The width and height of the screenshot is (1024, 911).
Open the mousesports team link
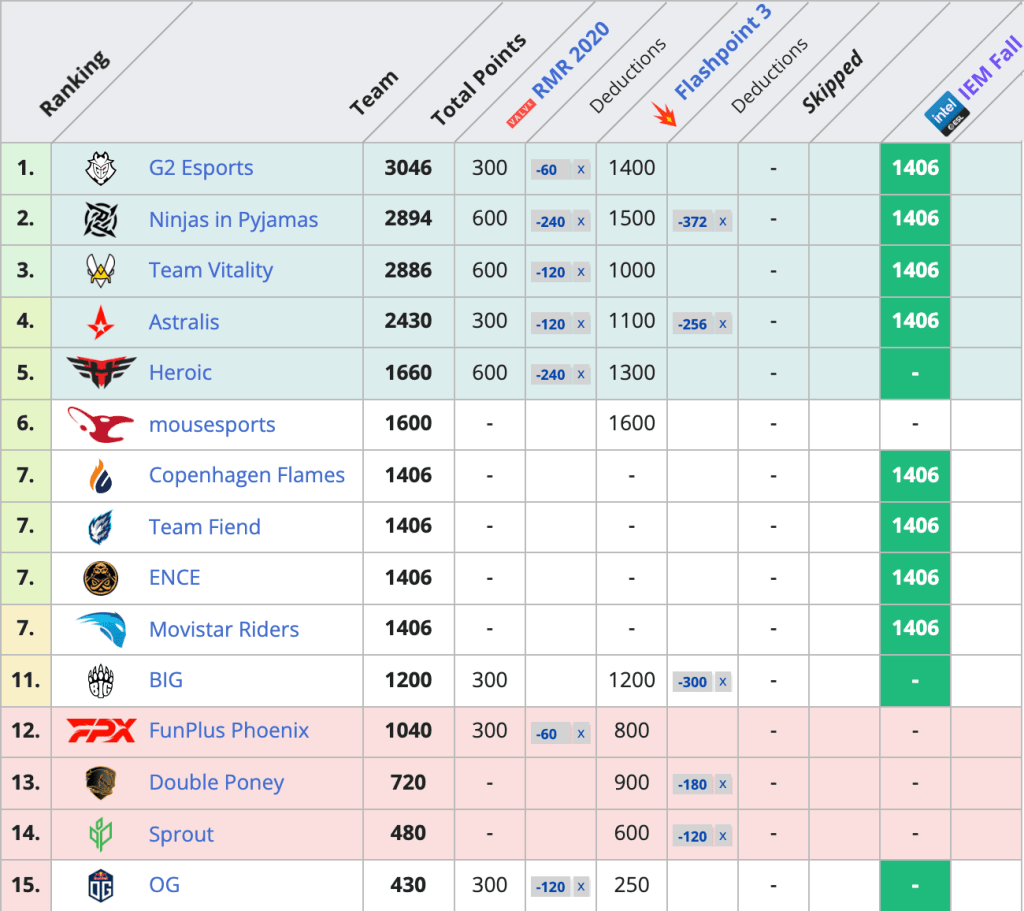(212, 424)
